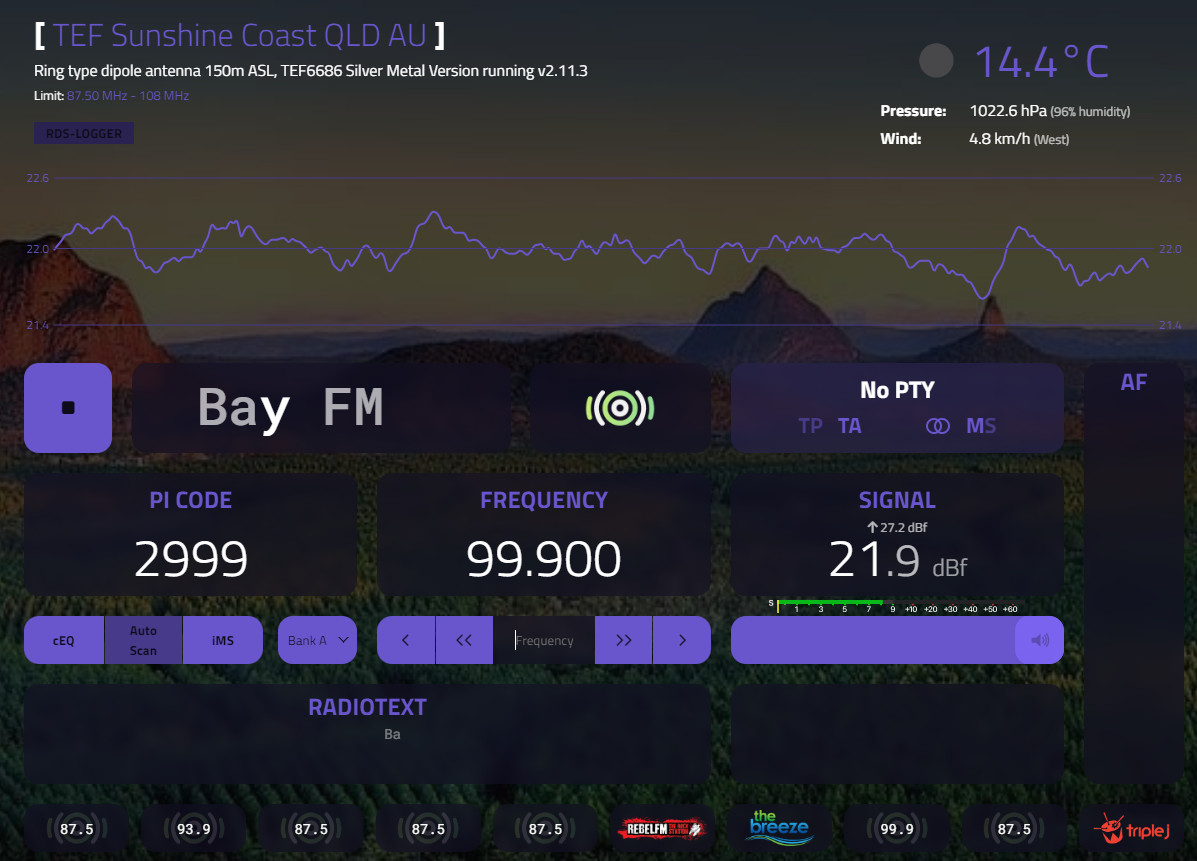Select the 99.9 preset button
This screenshot has width=1197, height=861.
(x=896, y=829)
